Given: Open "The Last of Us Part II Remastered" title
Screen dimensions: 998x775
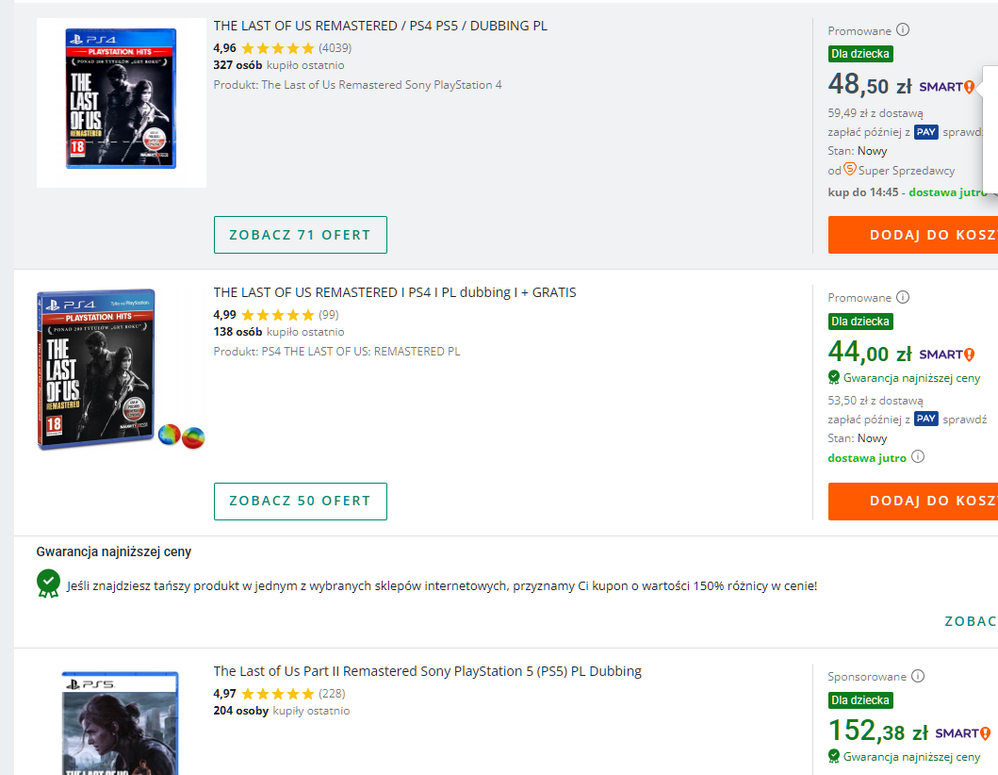Looking at the screenshot, I should pyautogui.click(x=427, y=671).
